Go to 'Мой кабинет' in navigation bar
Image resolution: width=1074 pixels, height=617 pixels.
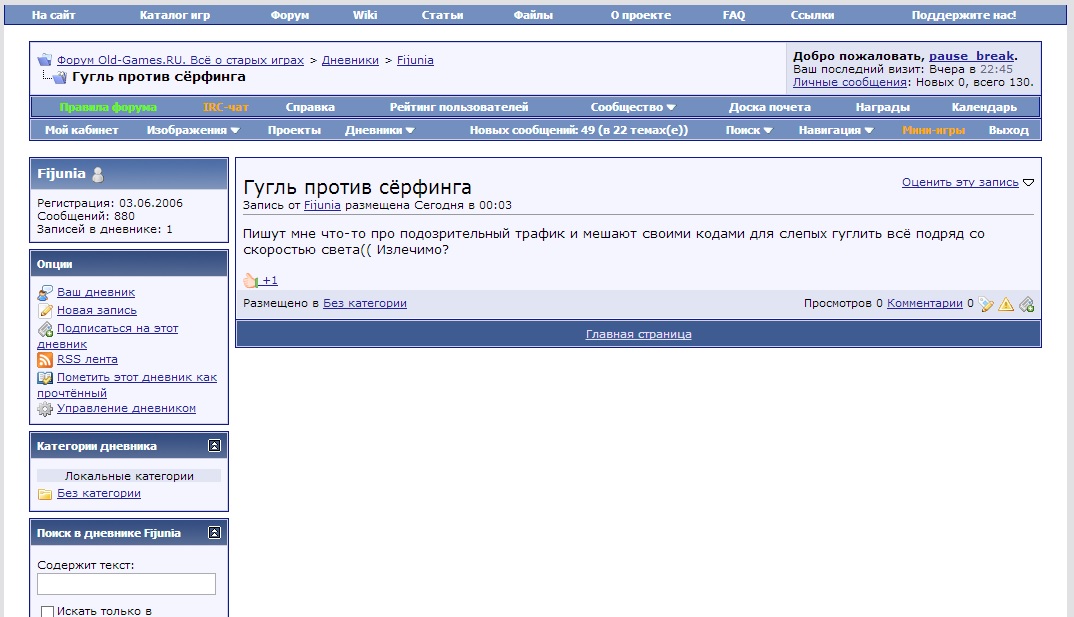(81, 130)
